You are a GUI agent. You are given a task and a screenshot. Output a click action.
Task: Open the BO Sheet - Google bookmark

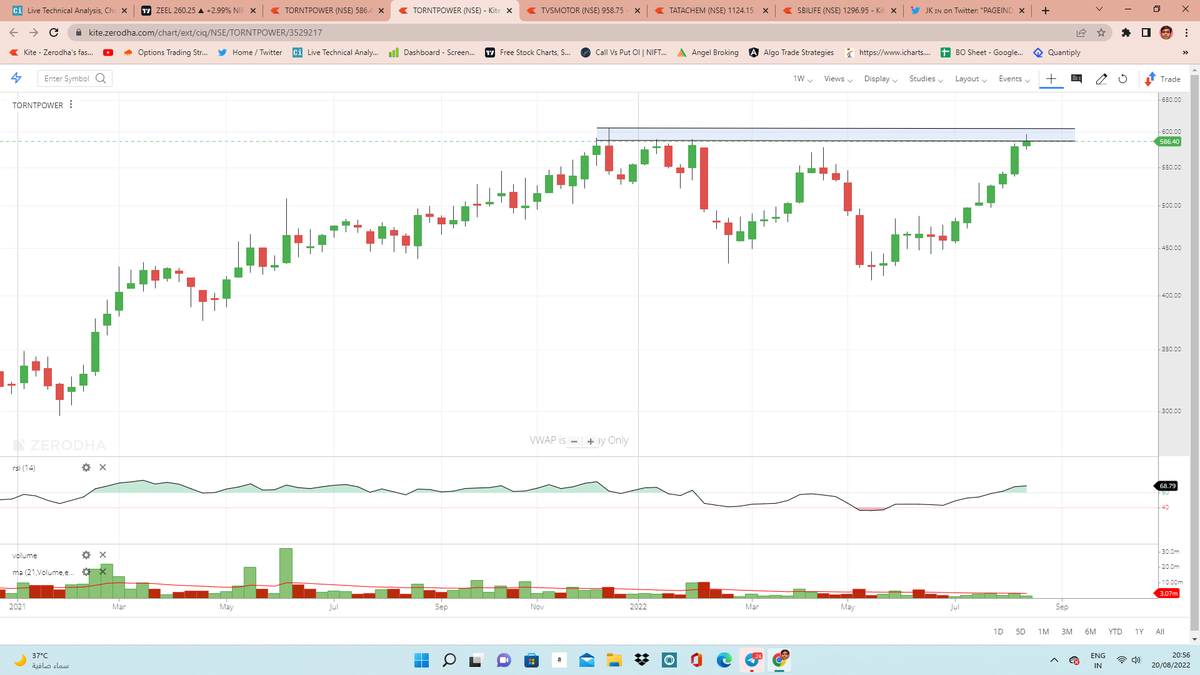[983, 52]
